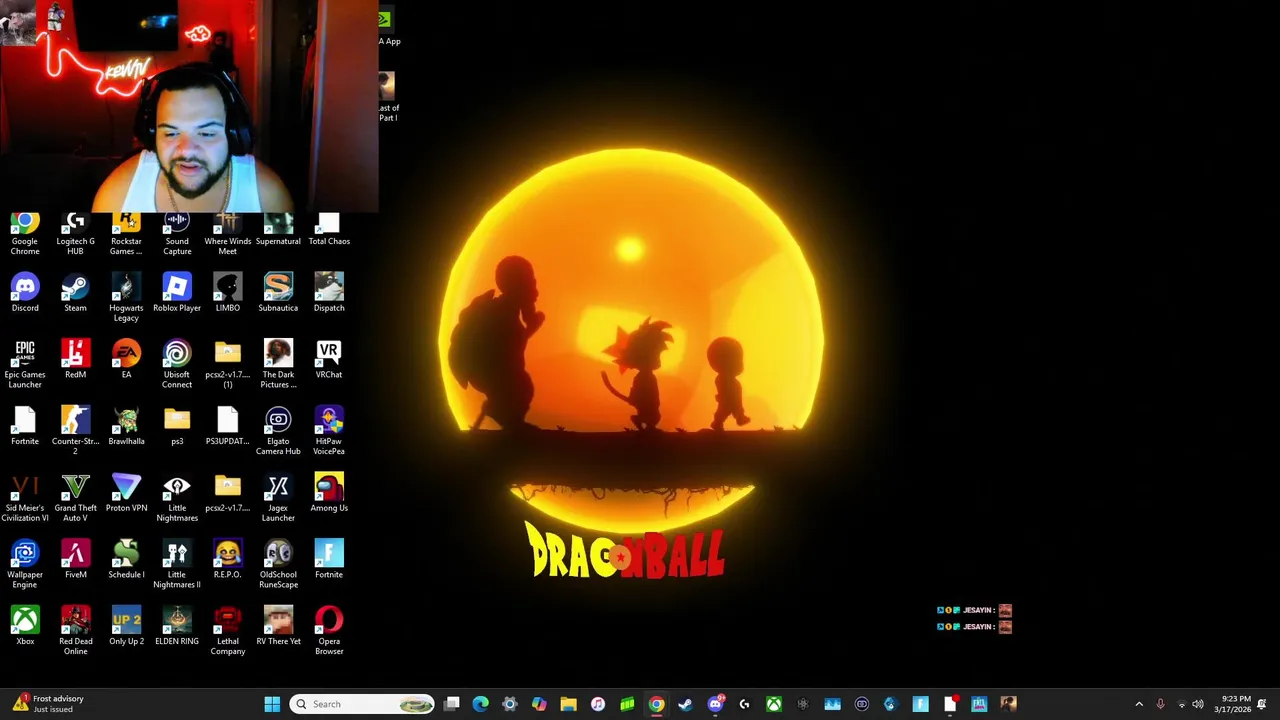Select Elgato Camera Hub desktop icon
1280x720 pixels.
point(278,431)
